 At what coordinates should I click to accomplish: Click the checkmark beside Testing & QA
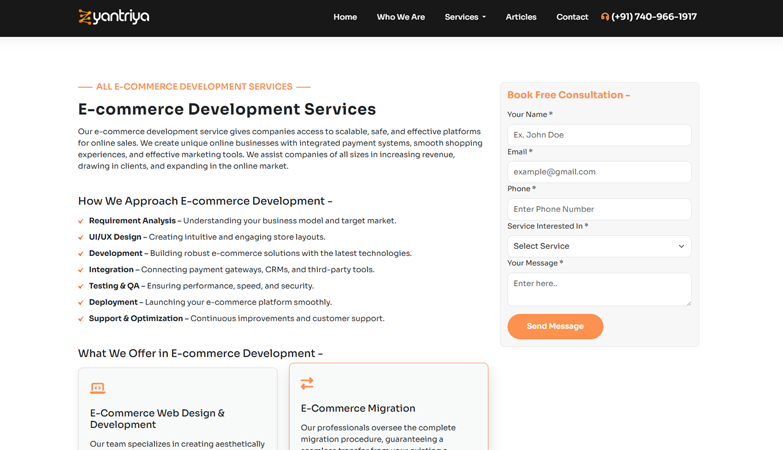click(x=81, y=287)
